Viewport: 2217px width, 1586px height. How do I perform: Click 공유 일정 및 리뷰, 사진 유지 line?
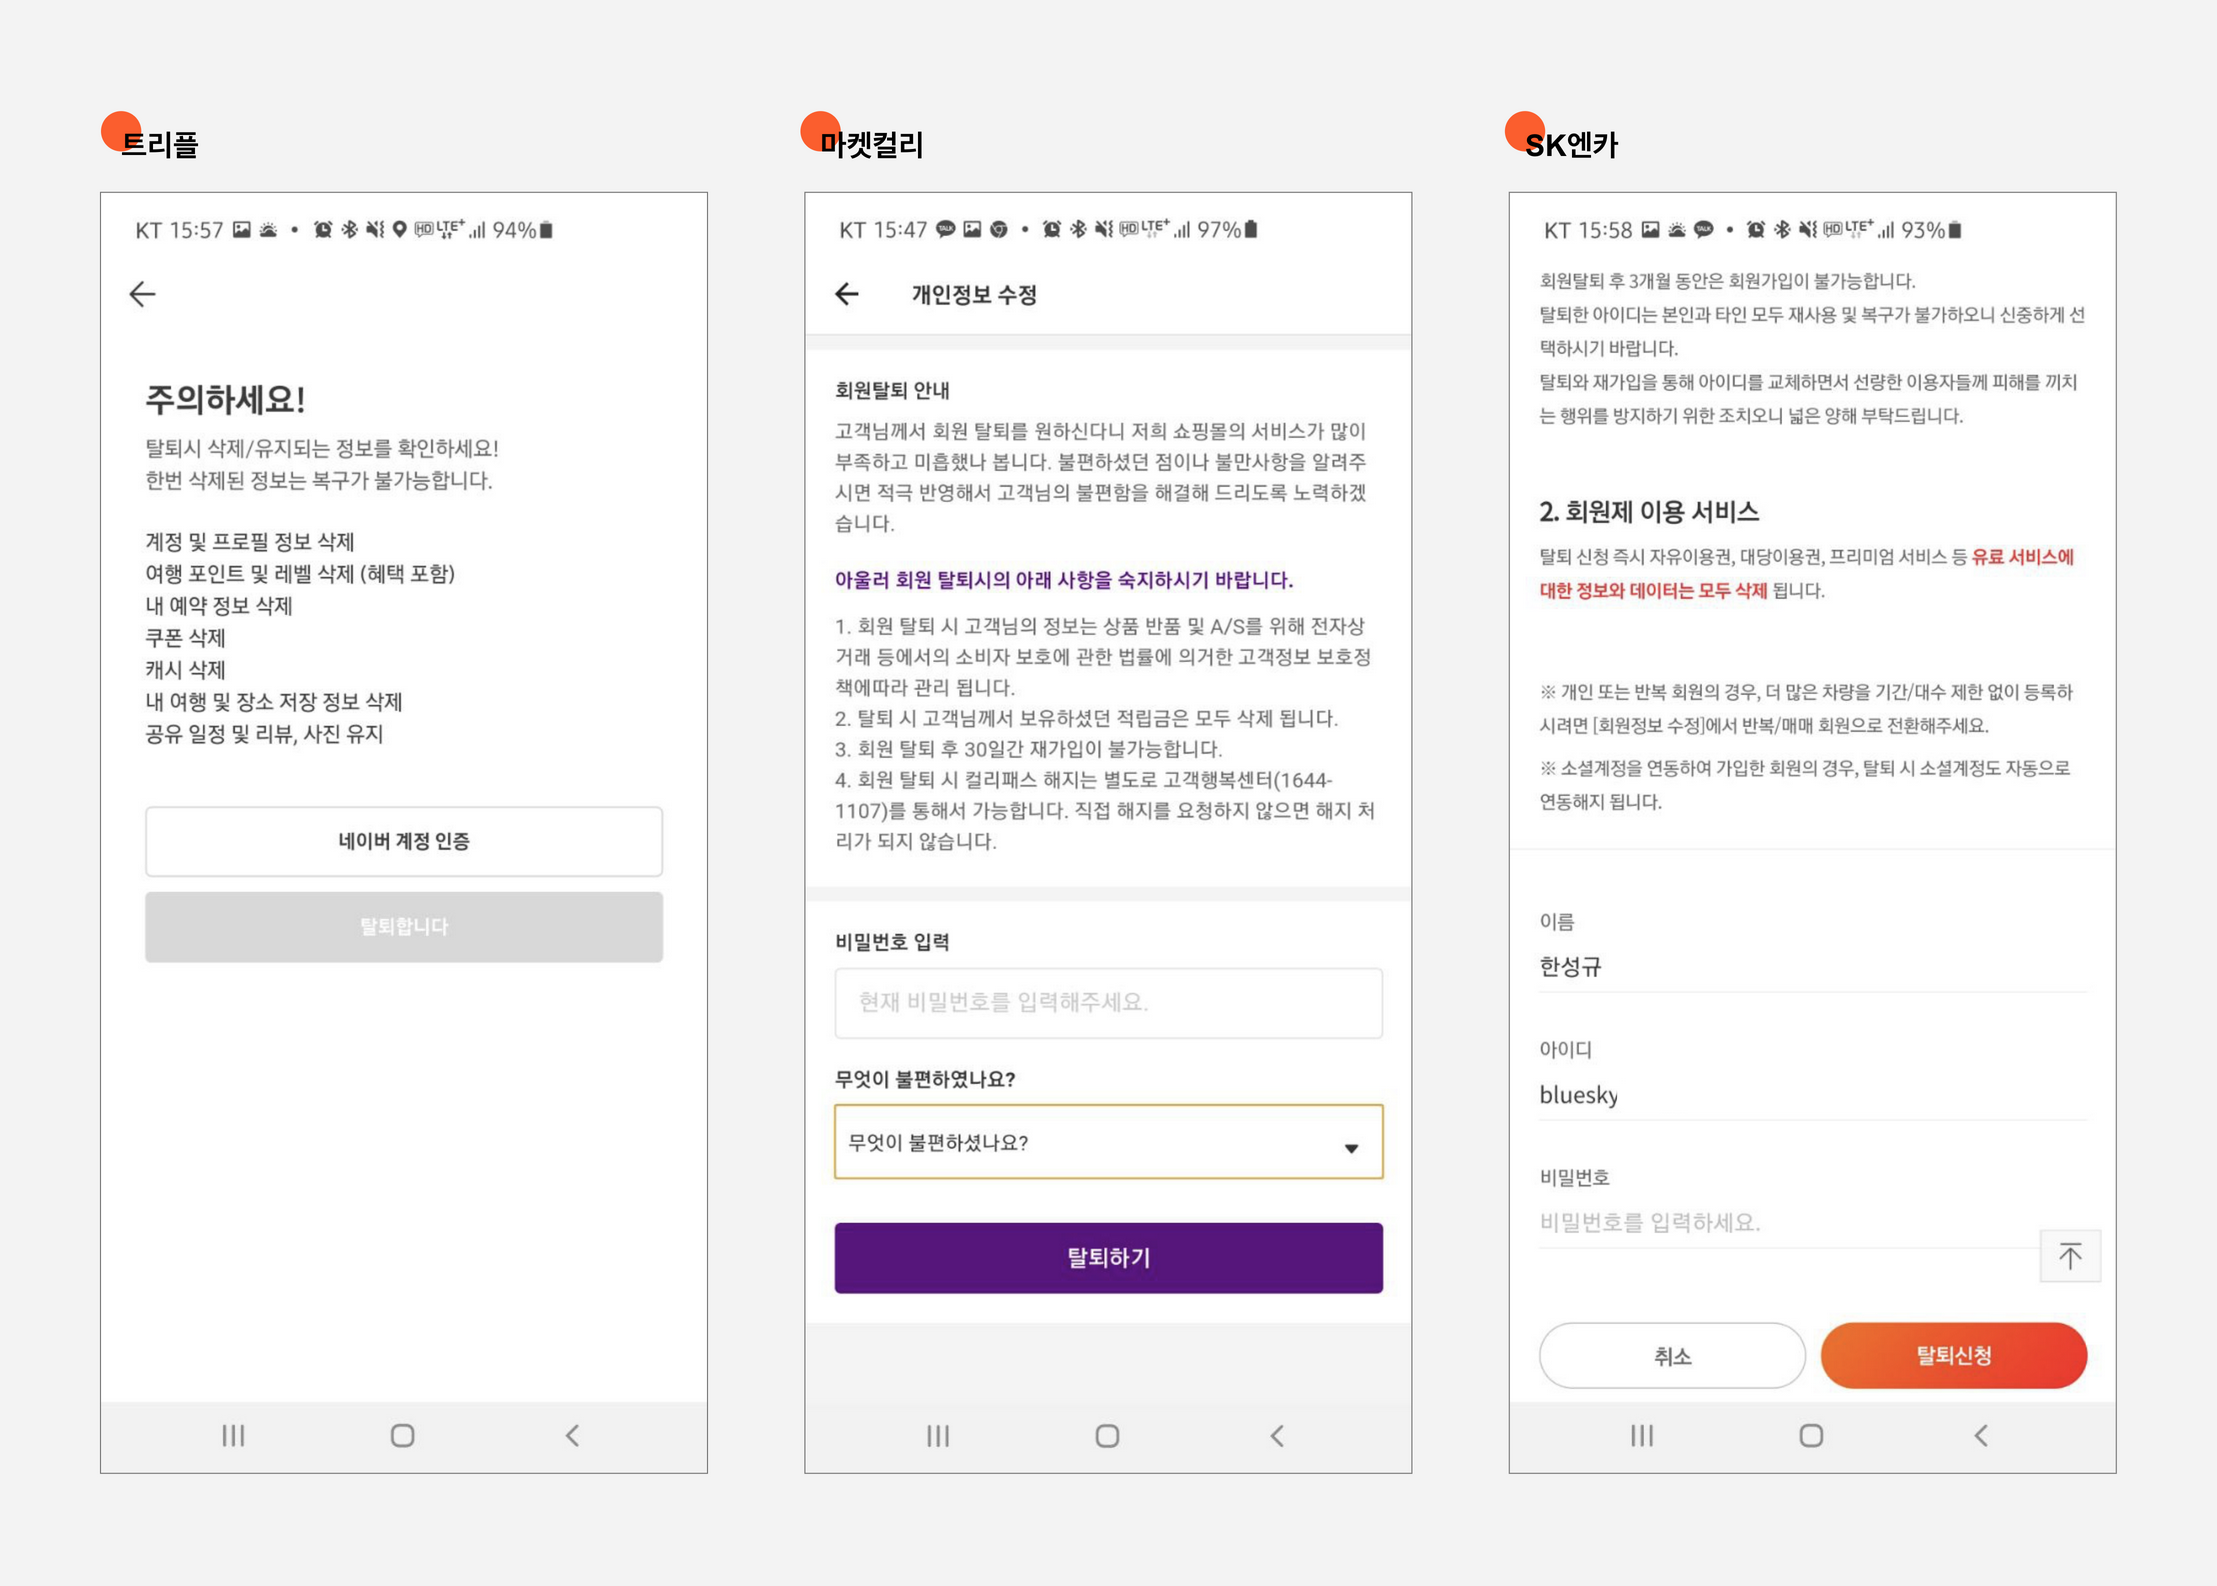264,734
